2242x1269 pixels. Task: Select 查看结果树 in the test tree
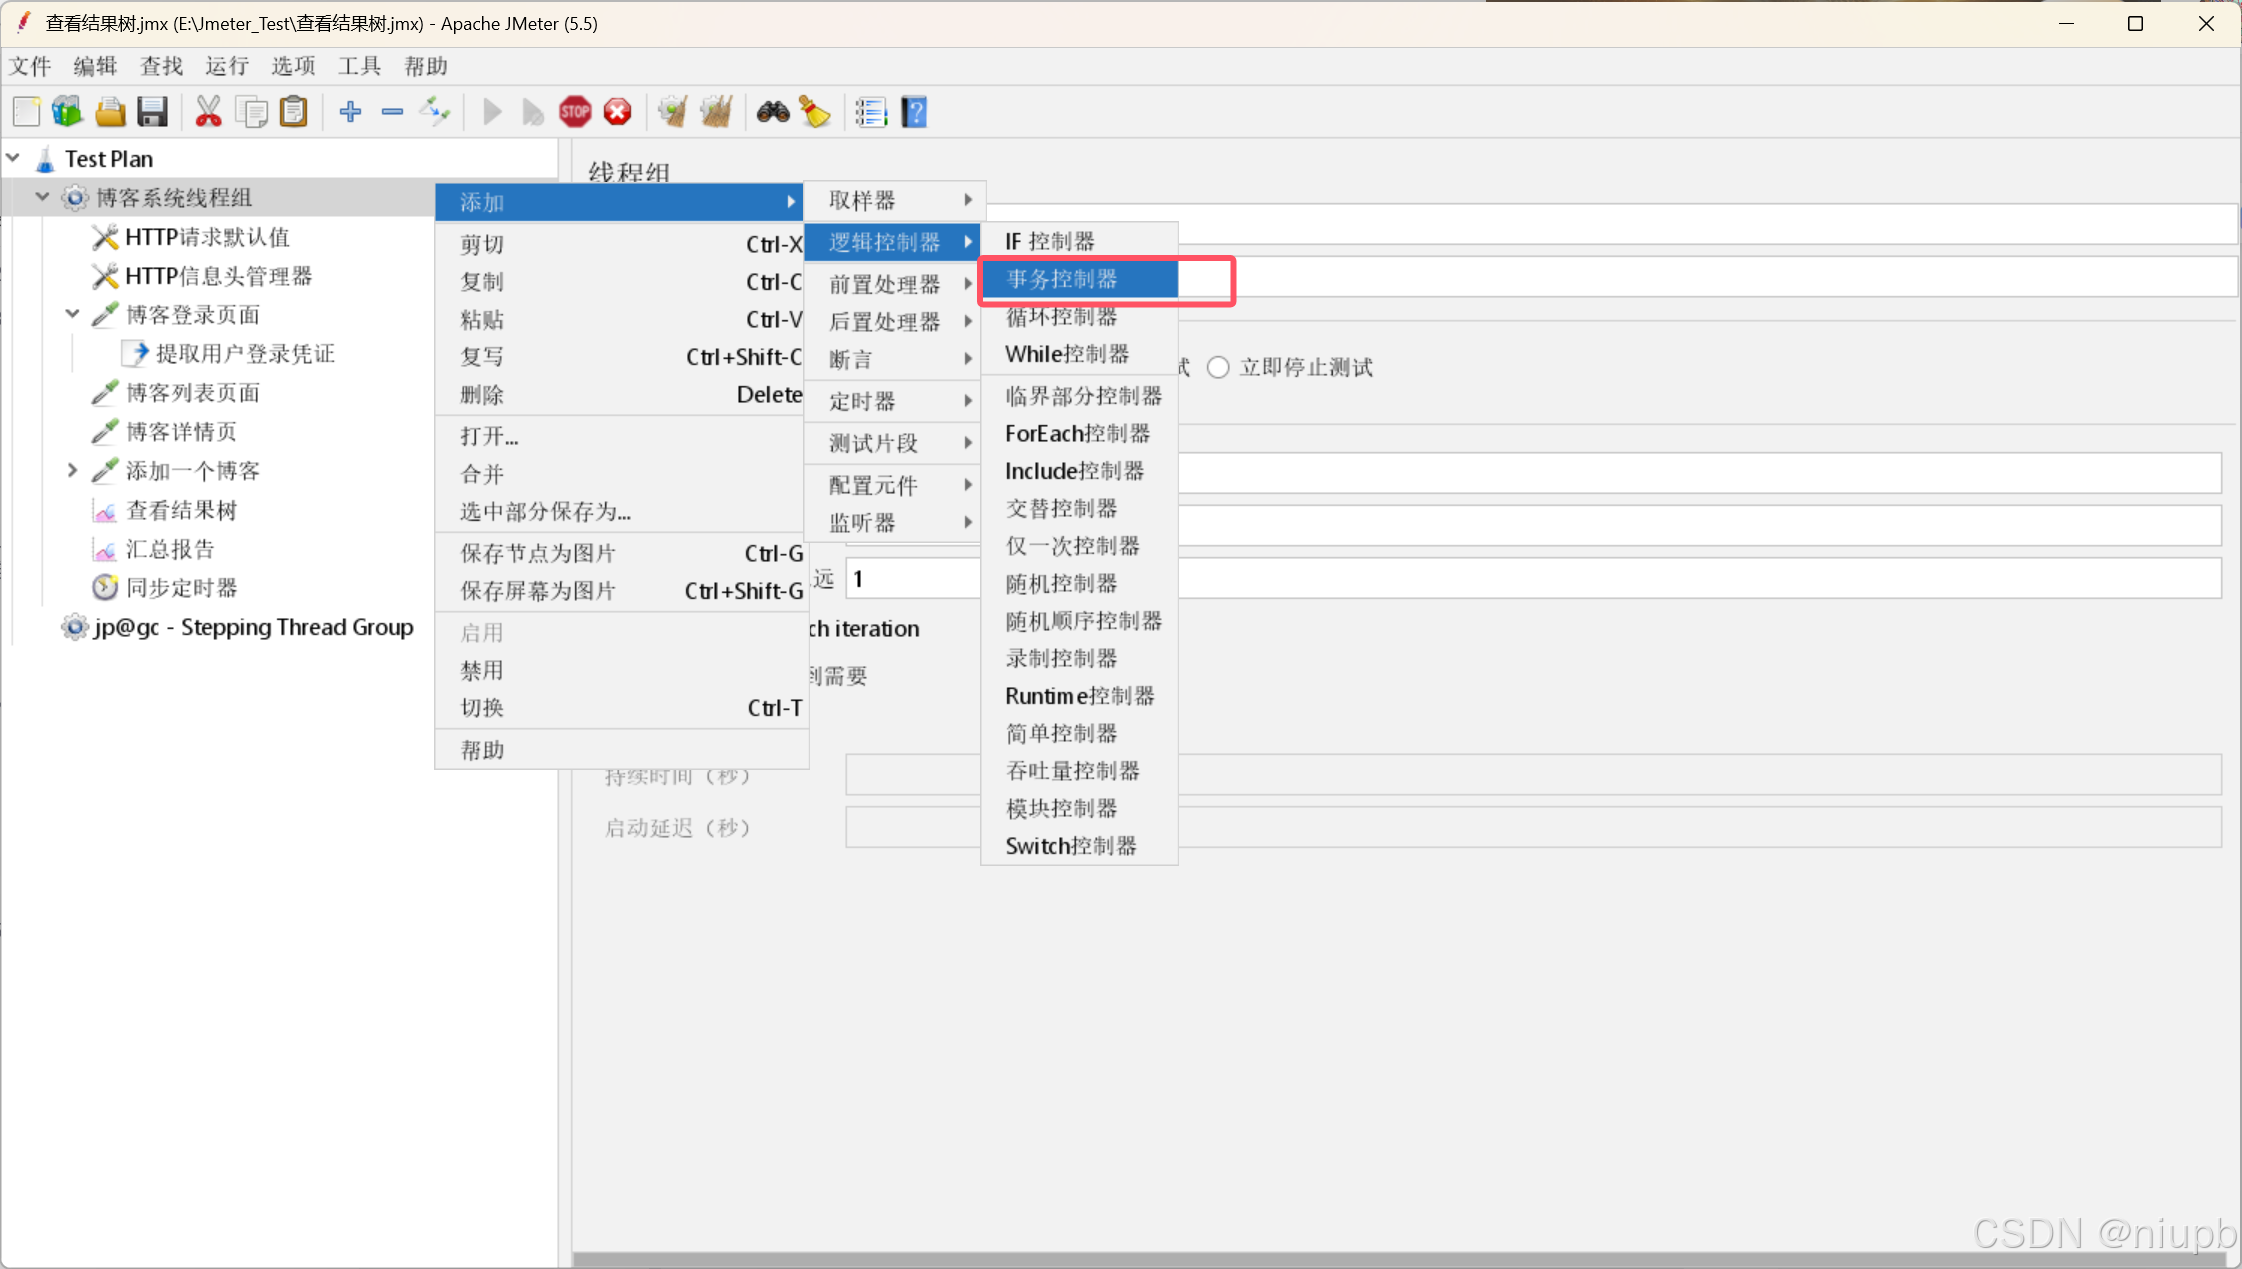(181, 510)
